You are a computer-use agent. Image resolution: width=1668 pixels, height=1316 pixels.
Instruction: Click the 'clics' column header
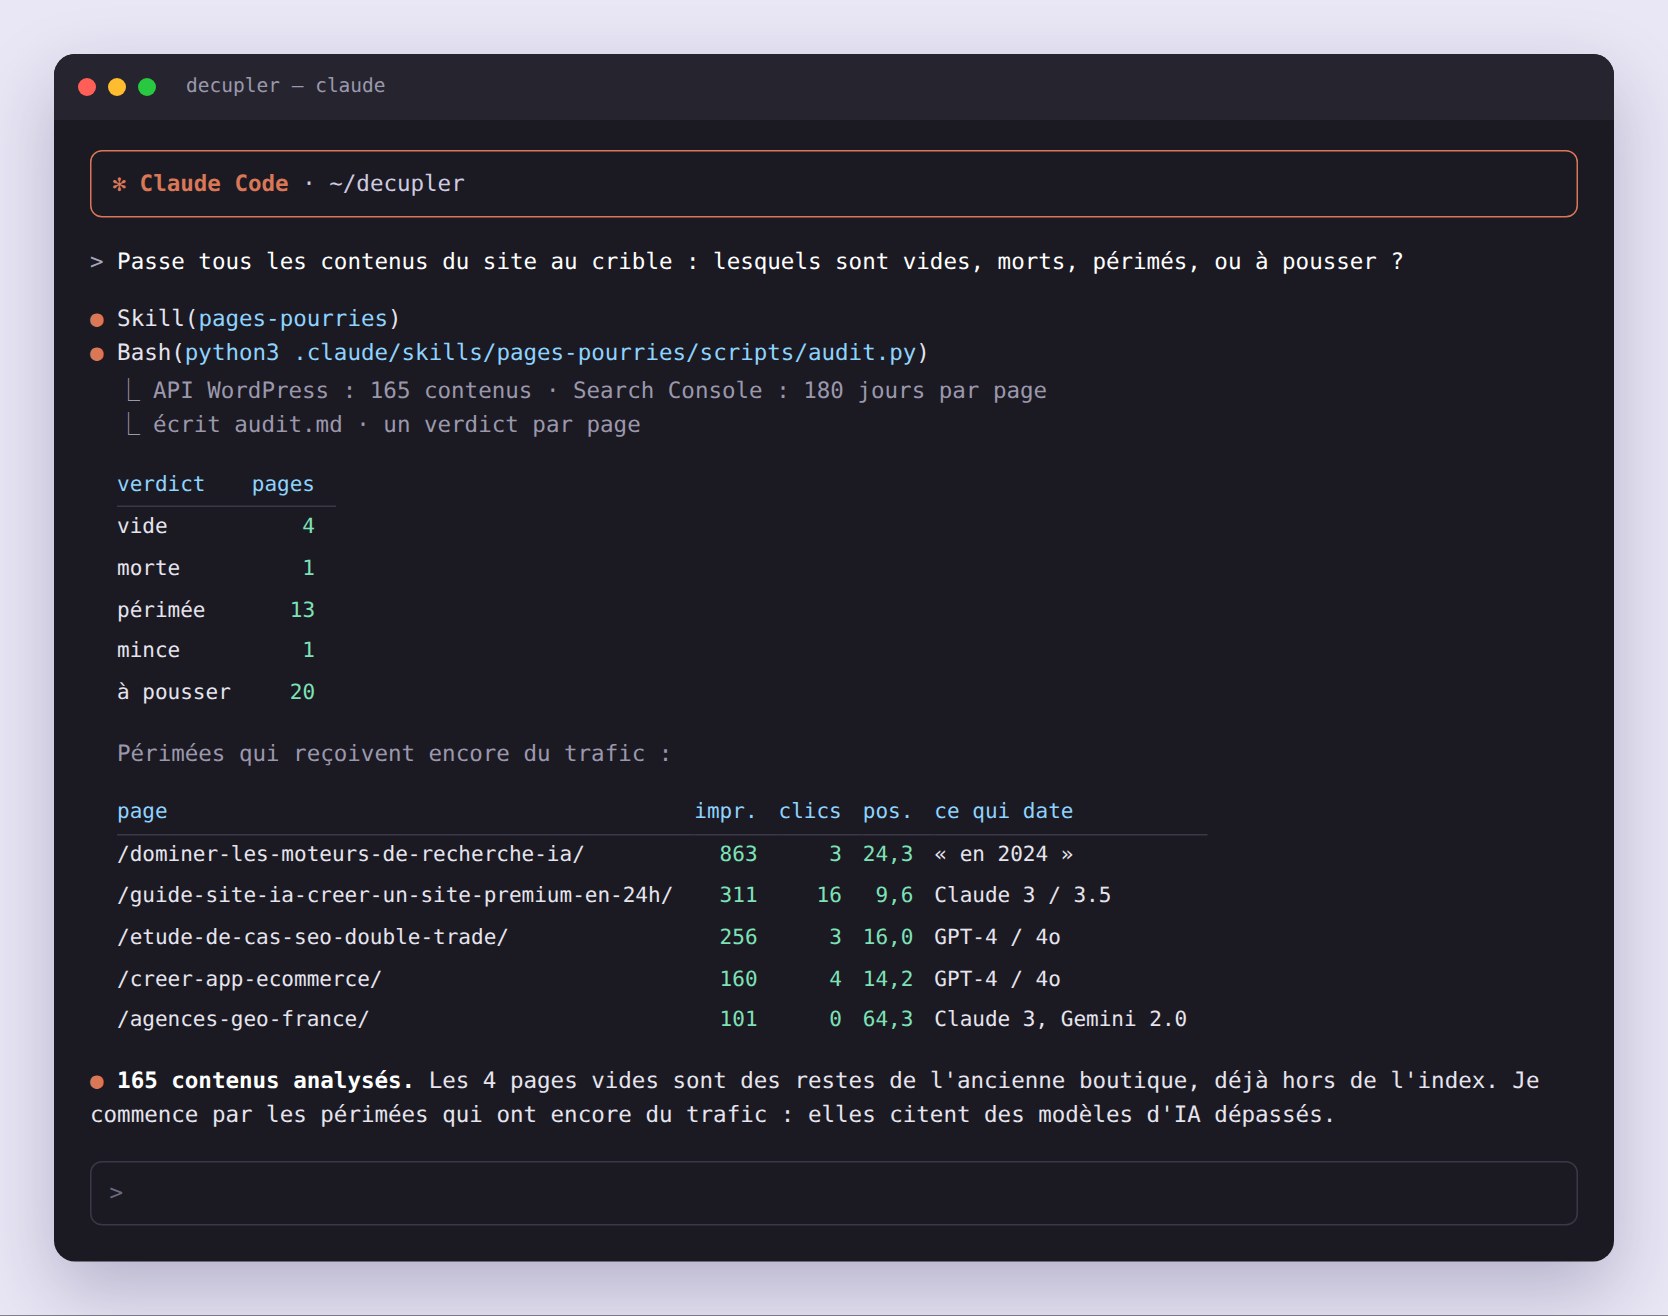click(810, 811)
